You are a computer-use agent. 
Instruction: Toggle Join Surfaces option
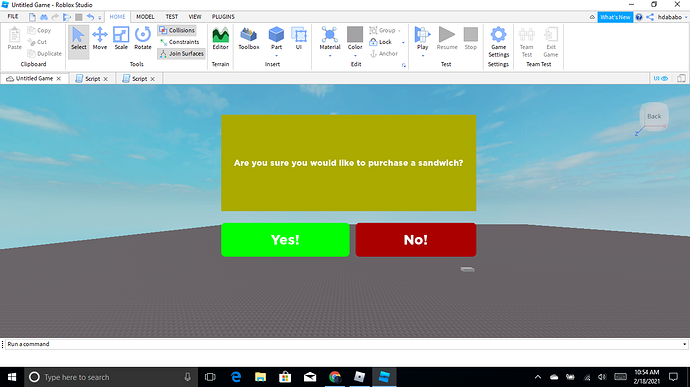(x=181, y=53)
